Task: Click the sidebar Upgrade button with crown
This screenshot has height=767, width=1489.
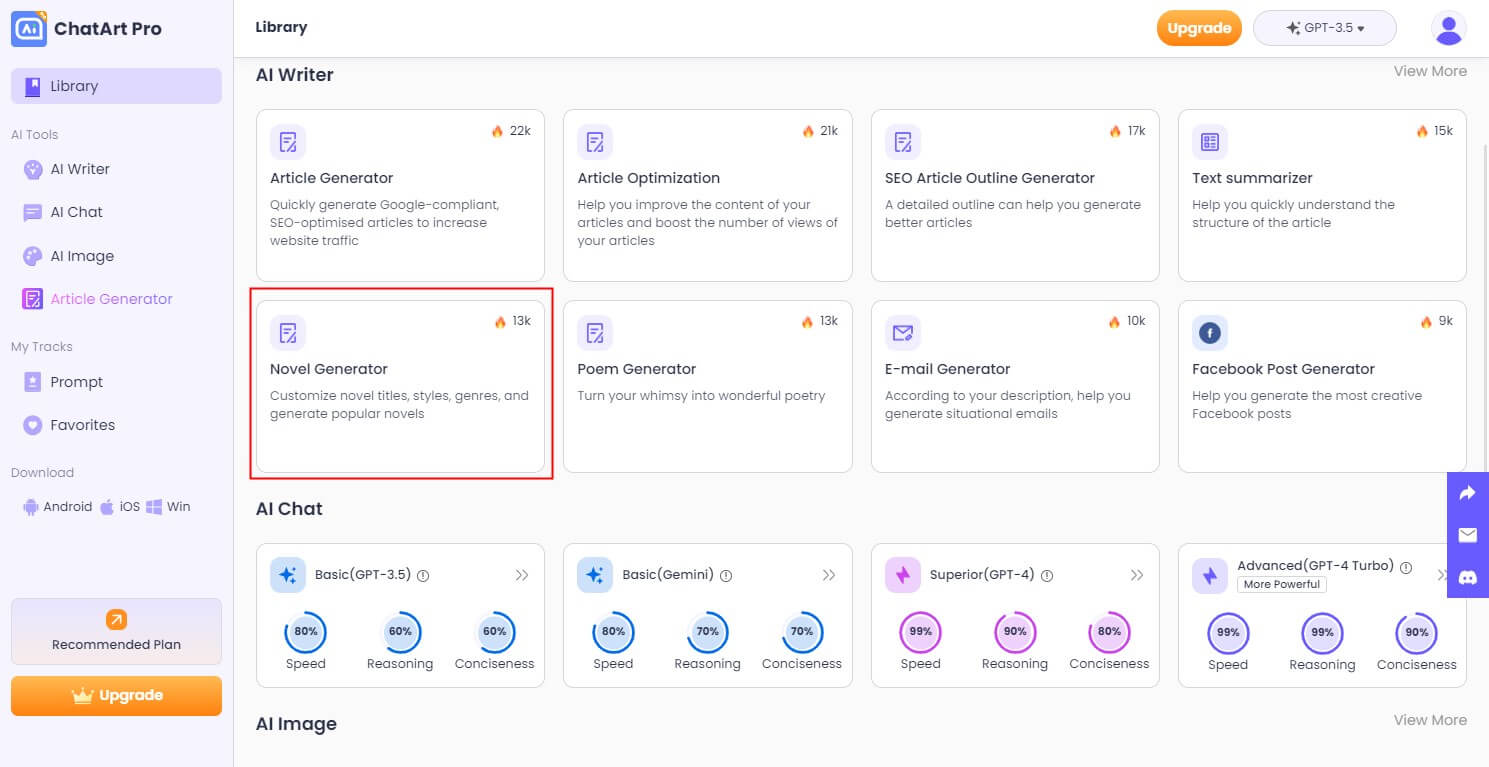Action: pyautogui.click(x=116, y=696)
